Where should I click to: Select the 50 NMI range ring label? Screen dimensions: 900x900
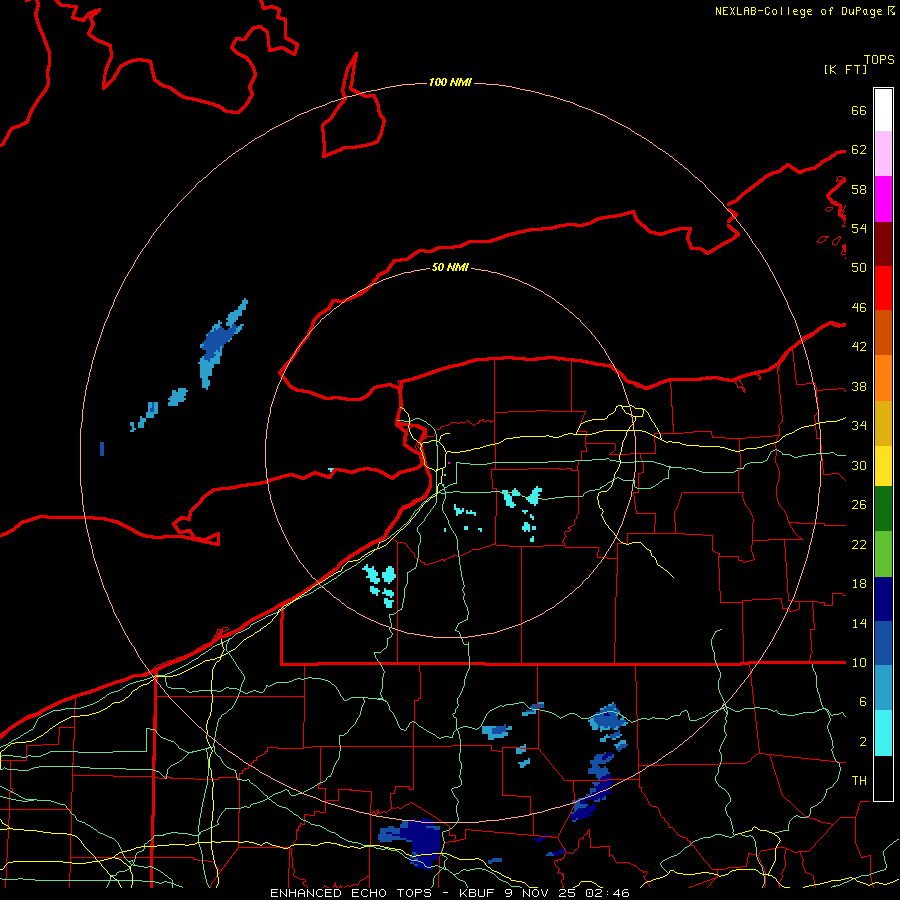(450, 267)
